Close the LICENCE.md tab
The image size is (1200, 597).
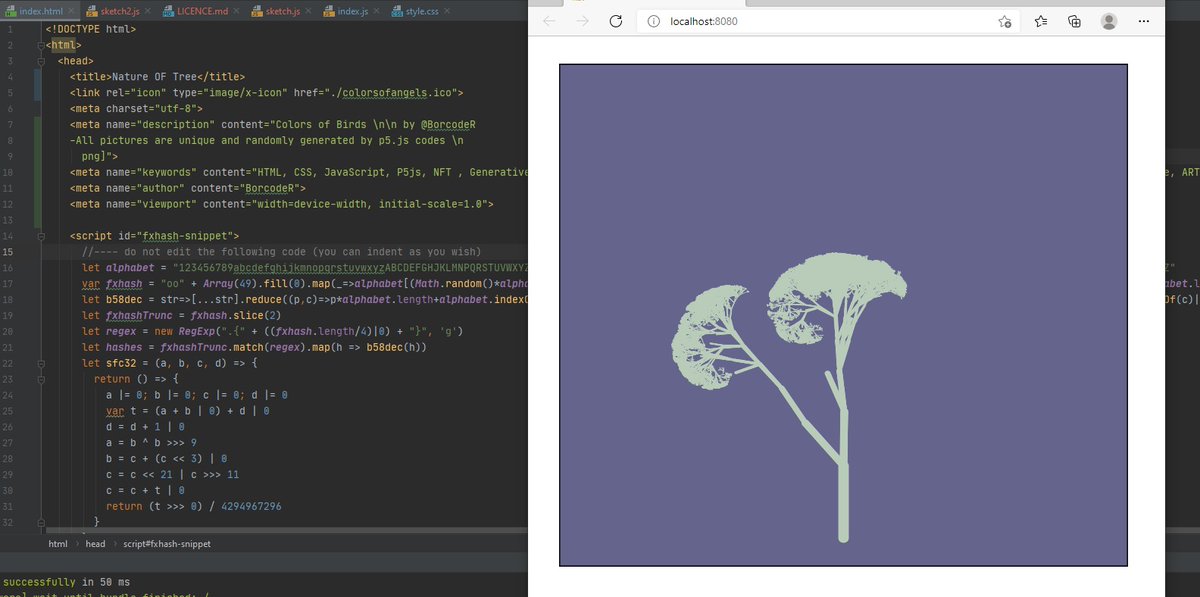click(x=238, y=11)
